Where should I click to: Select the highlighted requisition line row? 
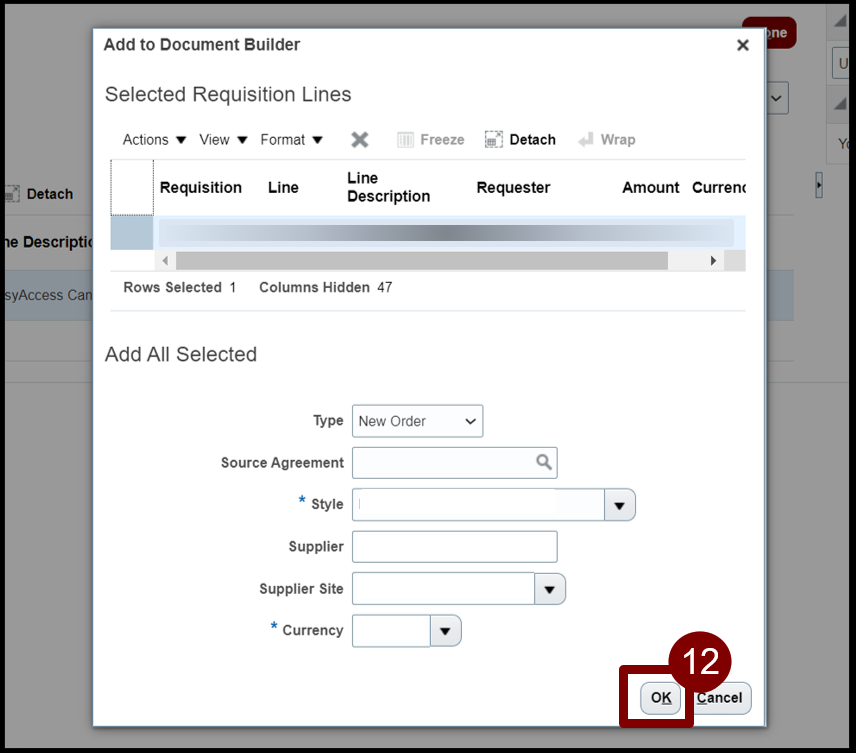click(x=445, y=233)
